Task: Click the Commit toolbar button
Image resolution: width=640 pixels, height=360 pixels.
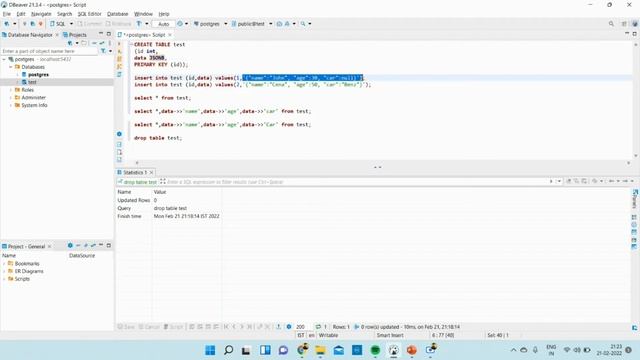Action: click(89, 24)
